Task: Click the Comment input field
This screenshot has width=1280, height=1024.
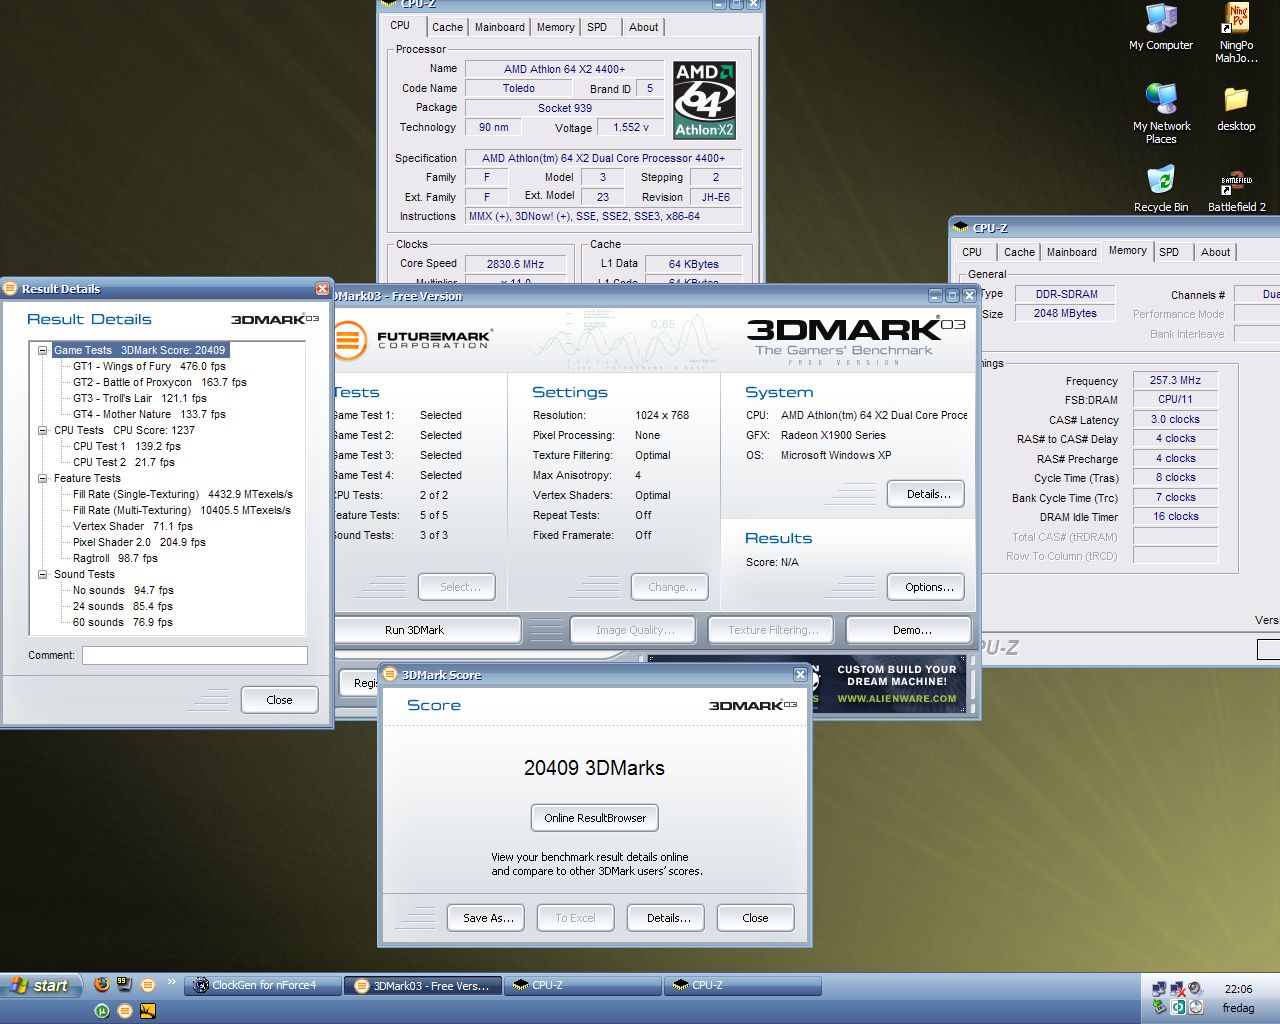Action: point(195,655)
